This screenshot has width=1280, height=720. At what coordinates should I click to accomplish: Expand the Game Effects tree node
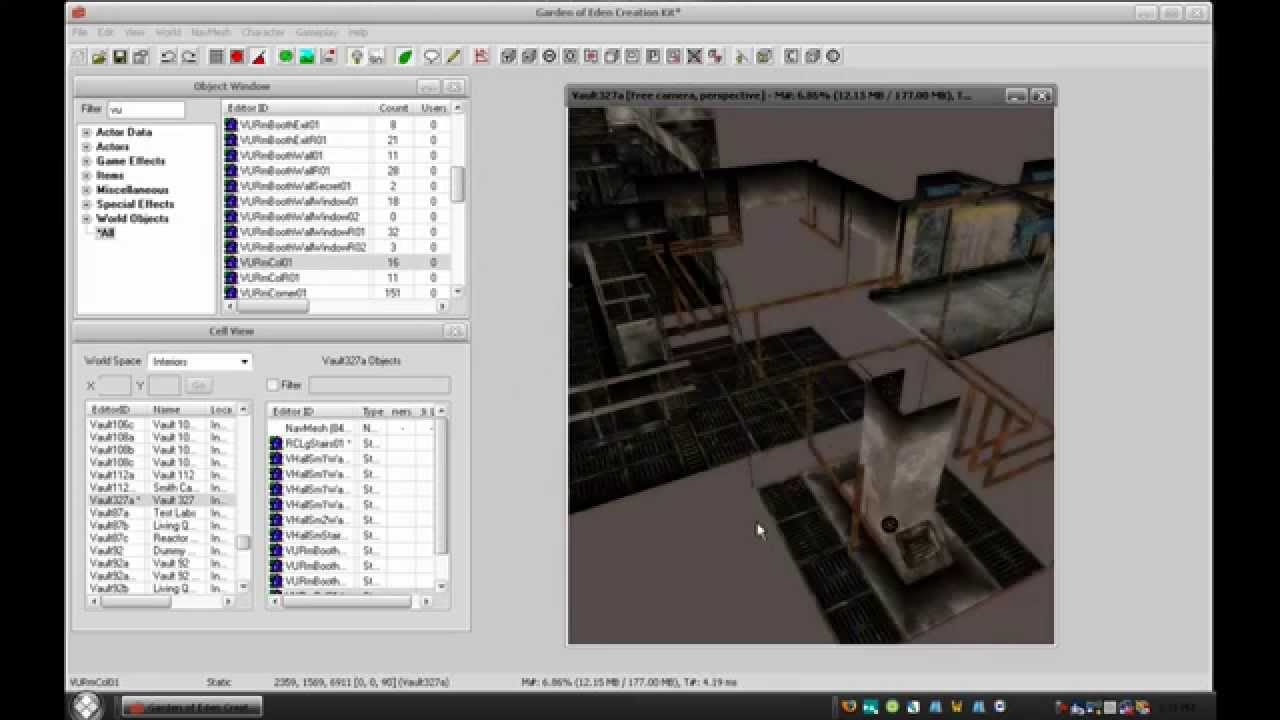[x=87, y=161]
